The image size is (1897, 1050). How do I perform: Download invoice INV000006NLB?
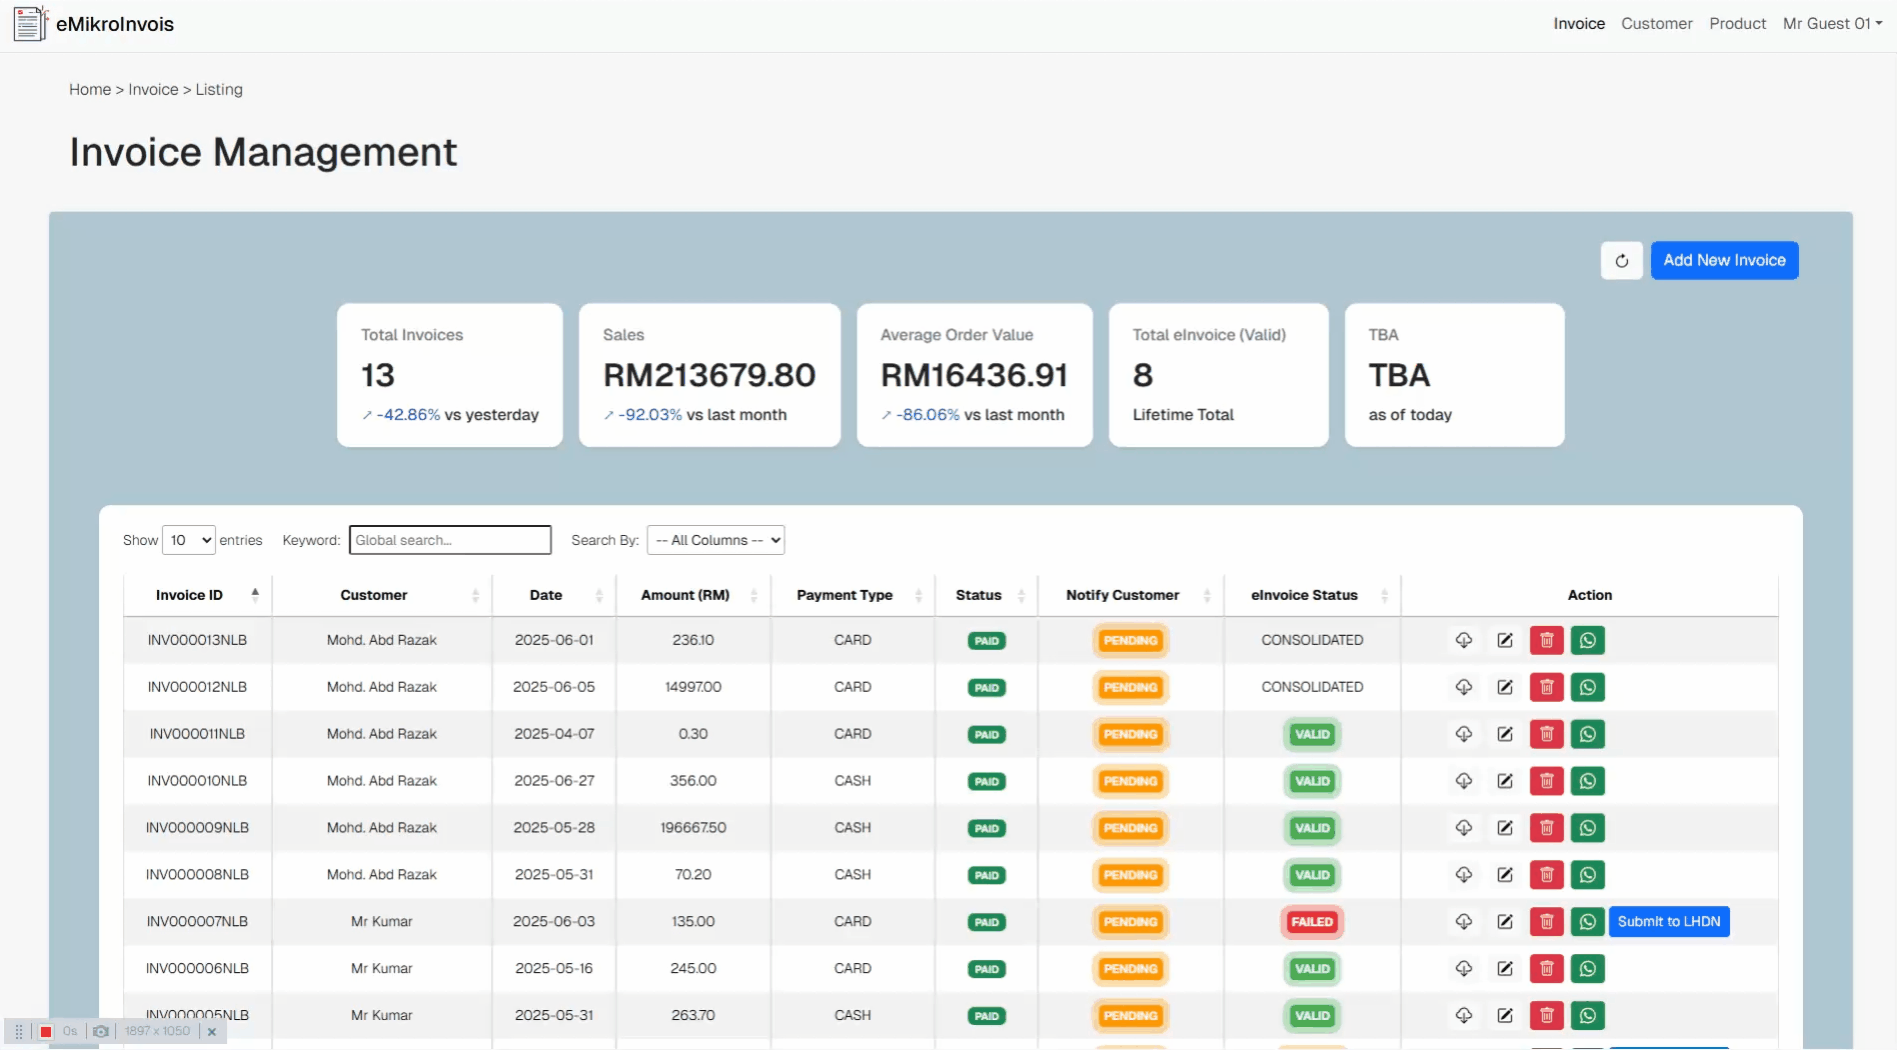(x=1463, y=969)
